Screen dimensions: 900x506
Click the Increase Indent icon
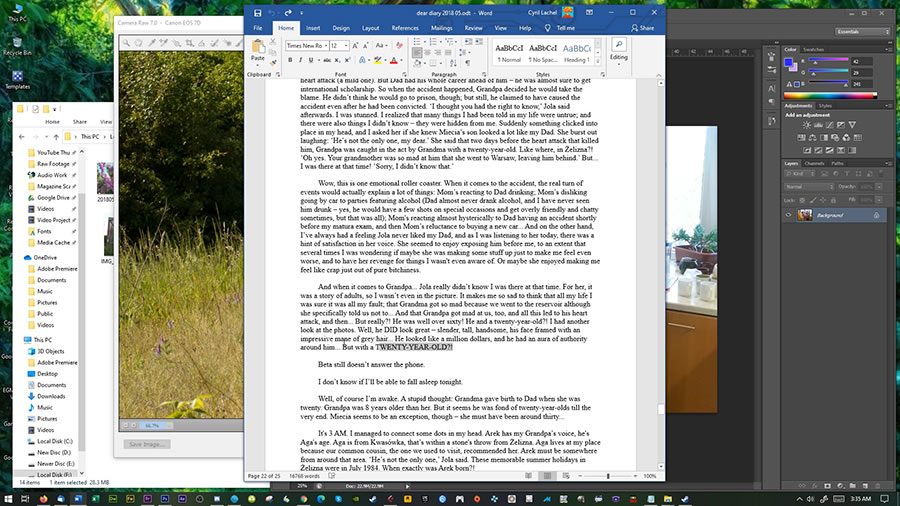click(x=479, y=41)
